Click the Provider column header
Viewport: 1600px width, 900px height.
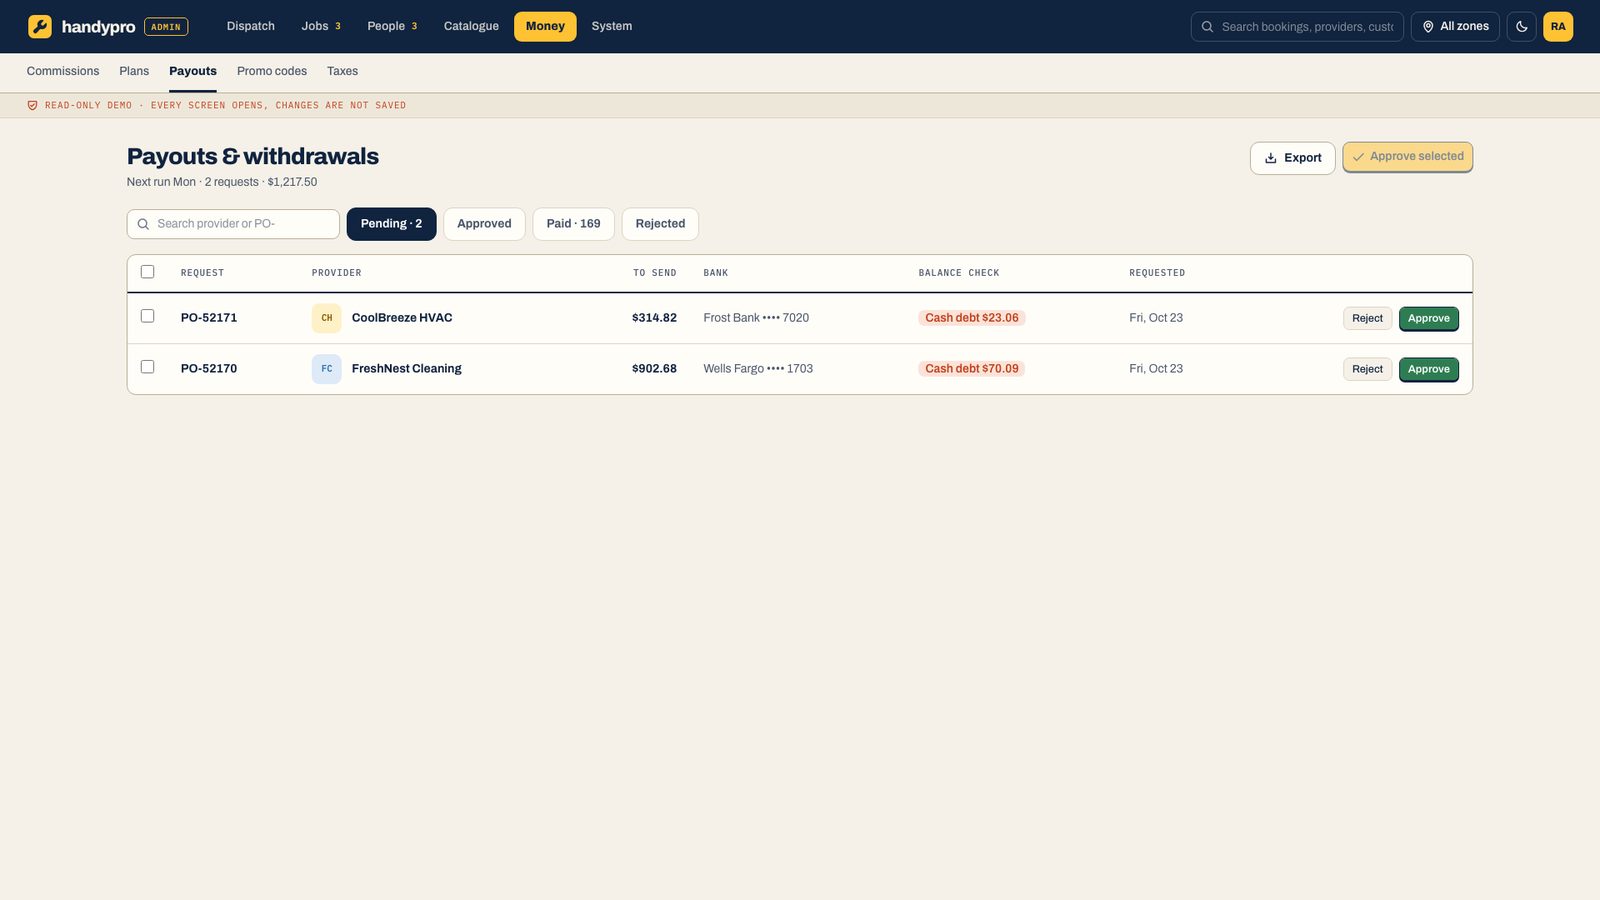[337, 273]
